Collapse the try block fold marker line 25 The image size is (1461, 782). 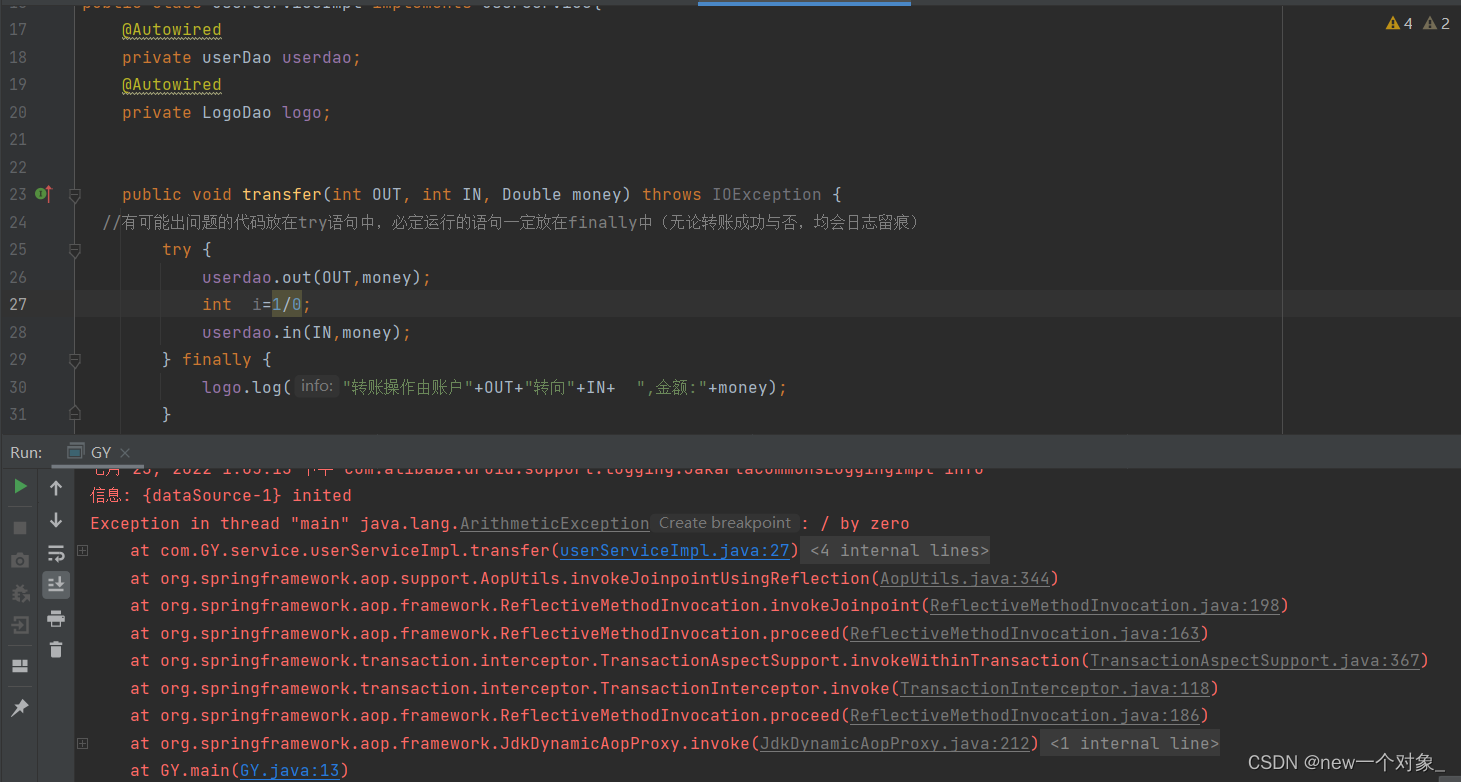pos(75,250)
